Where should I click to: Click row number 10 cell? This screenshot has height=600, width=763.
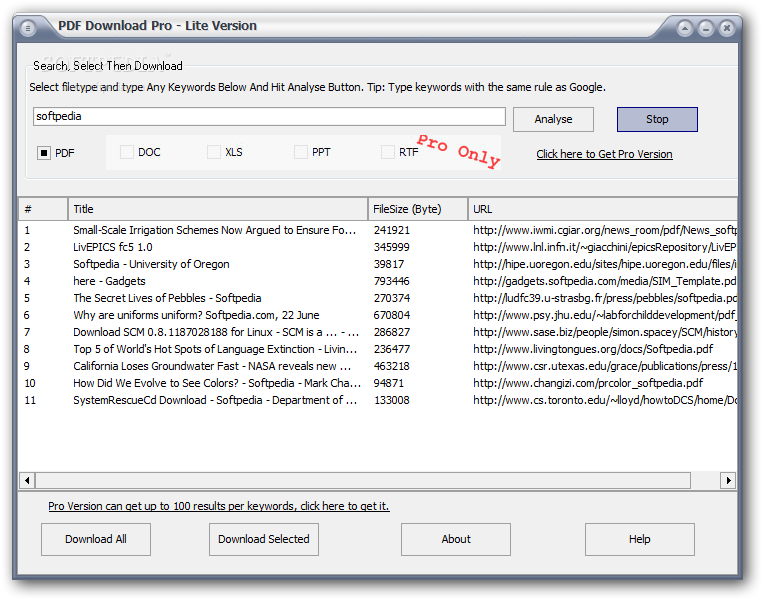tap(30, 383)
